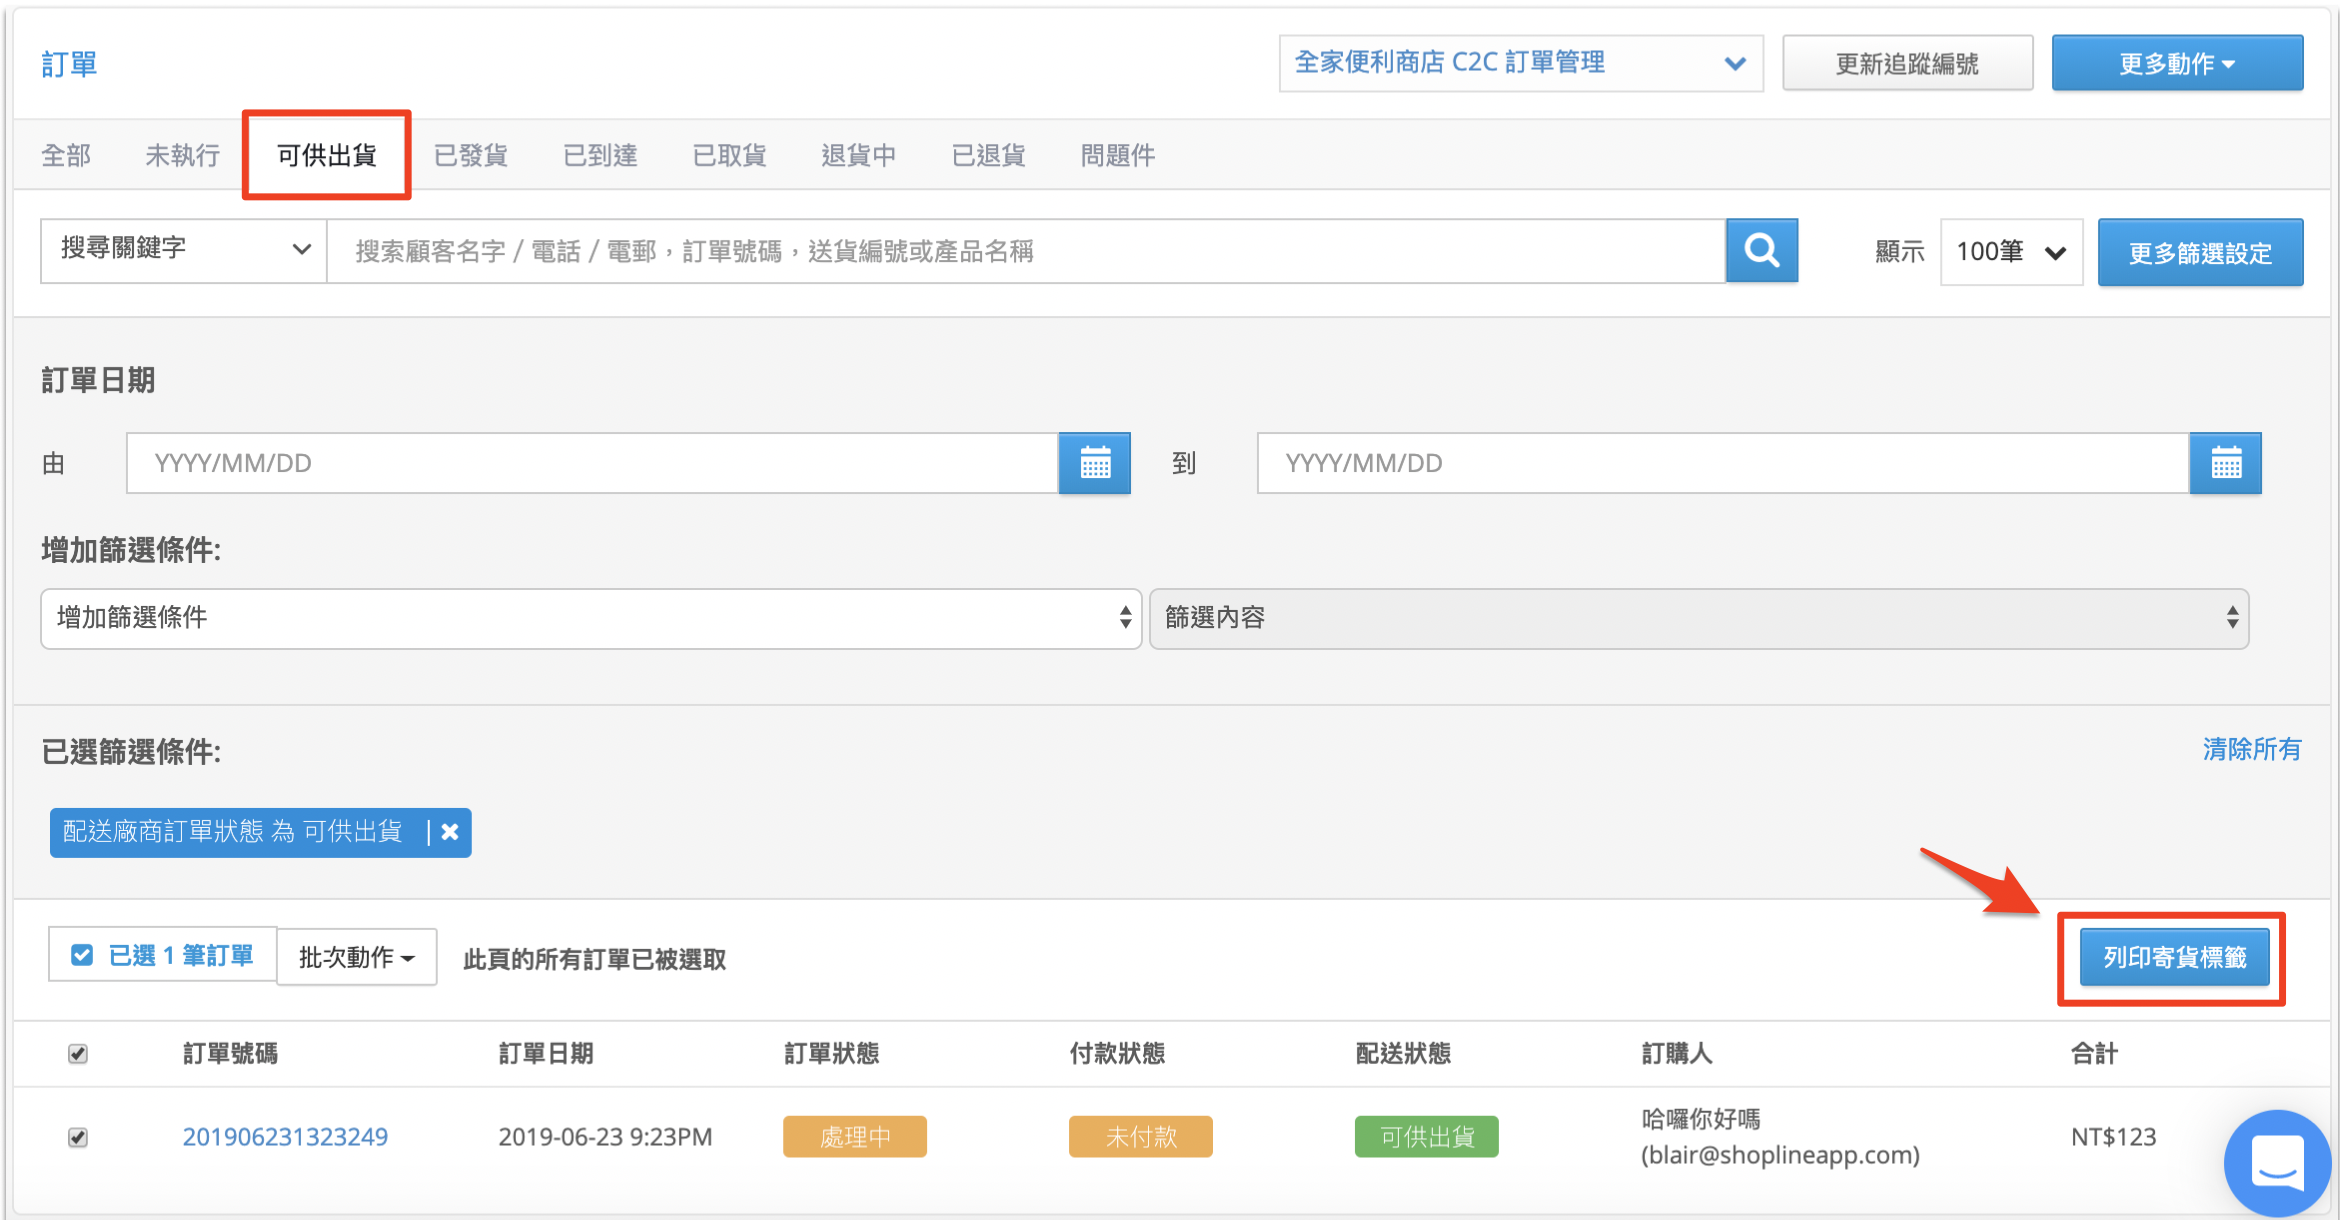The width and height of the screenshot is (2340, 1220).
Task: Open the 增加篩選條件 select box
Action: click(591, 618)
